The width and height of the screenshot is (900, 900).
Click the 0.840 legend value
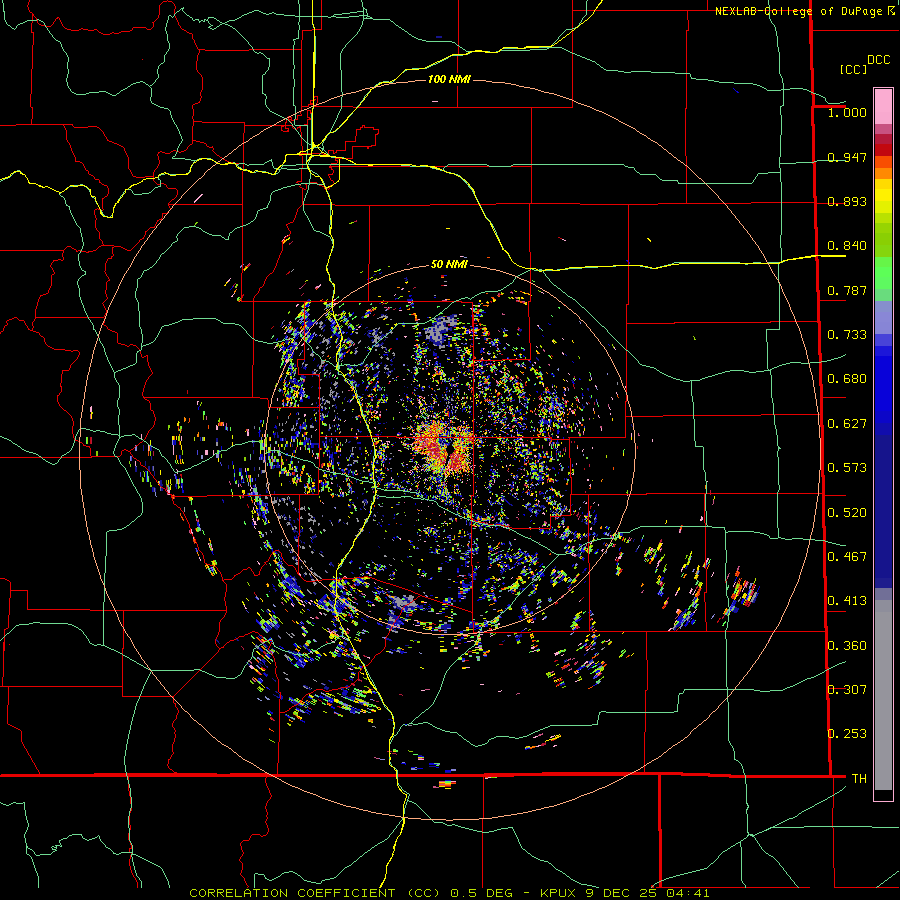pos(847,246)
